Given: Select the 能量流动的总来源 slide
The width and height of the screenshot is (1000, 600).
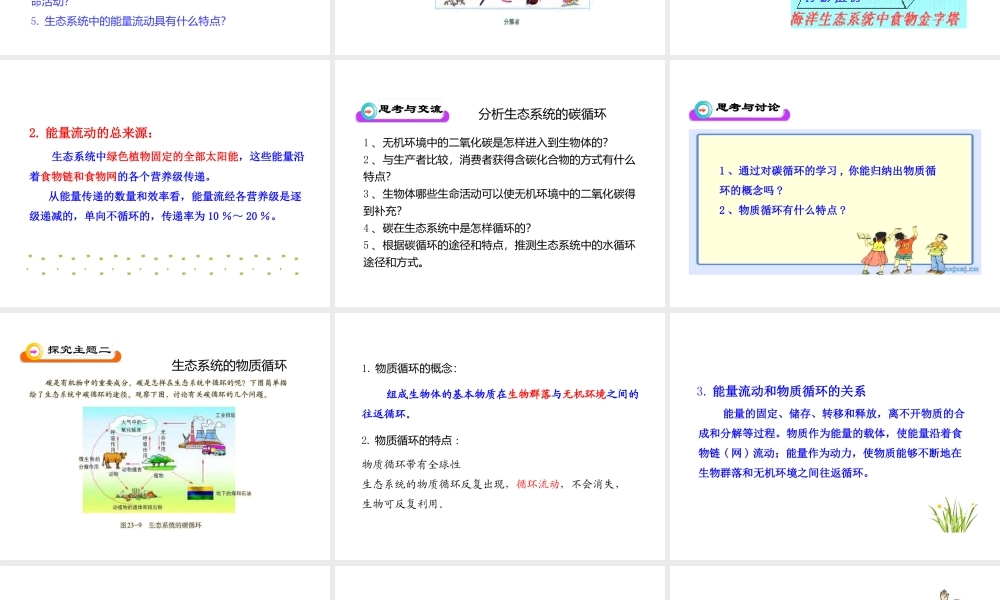Looking at the screenshot, I should (x=165, y=182).
